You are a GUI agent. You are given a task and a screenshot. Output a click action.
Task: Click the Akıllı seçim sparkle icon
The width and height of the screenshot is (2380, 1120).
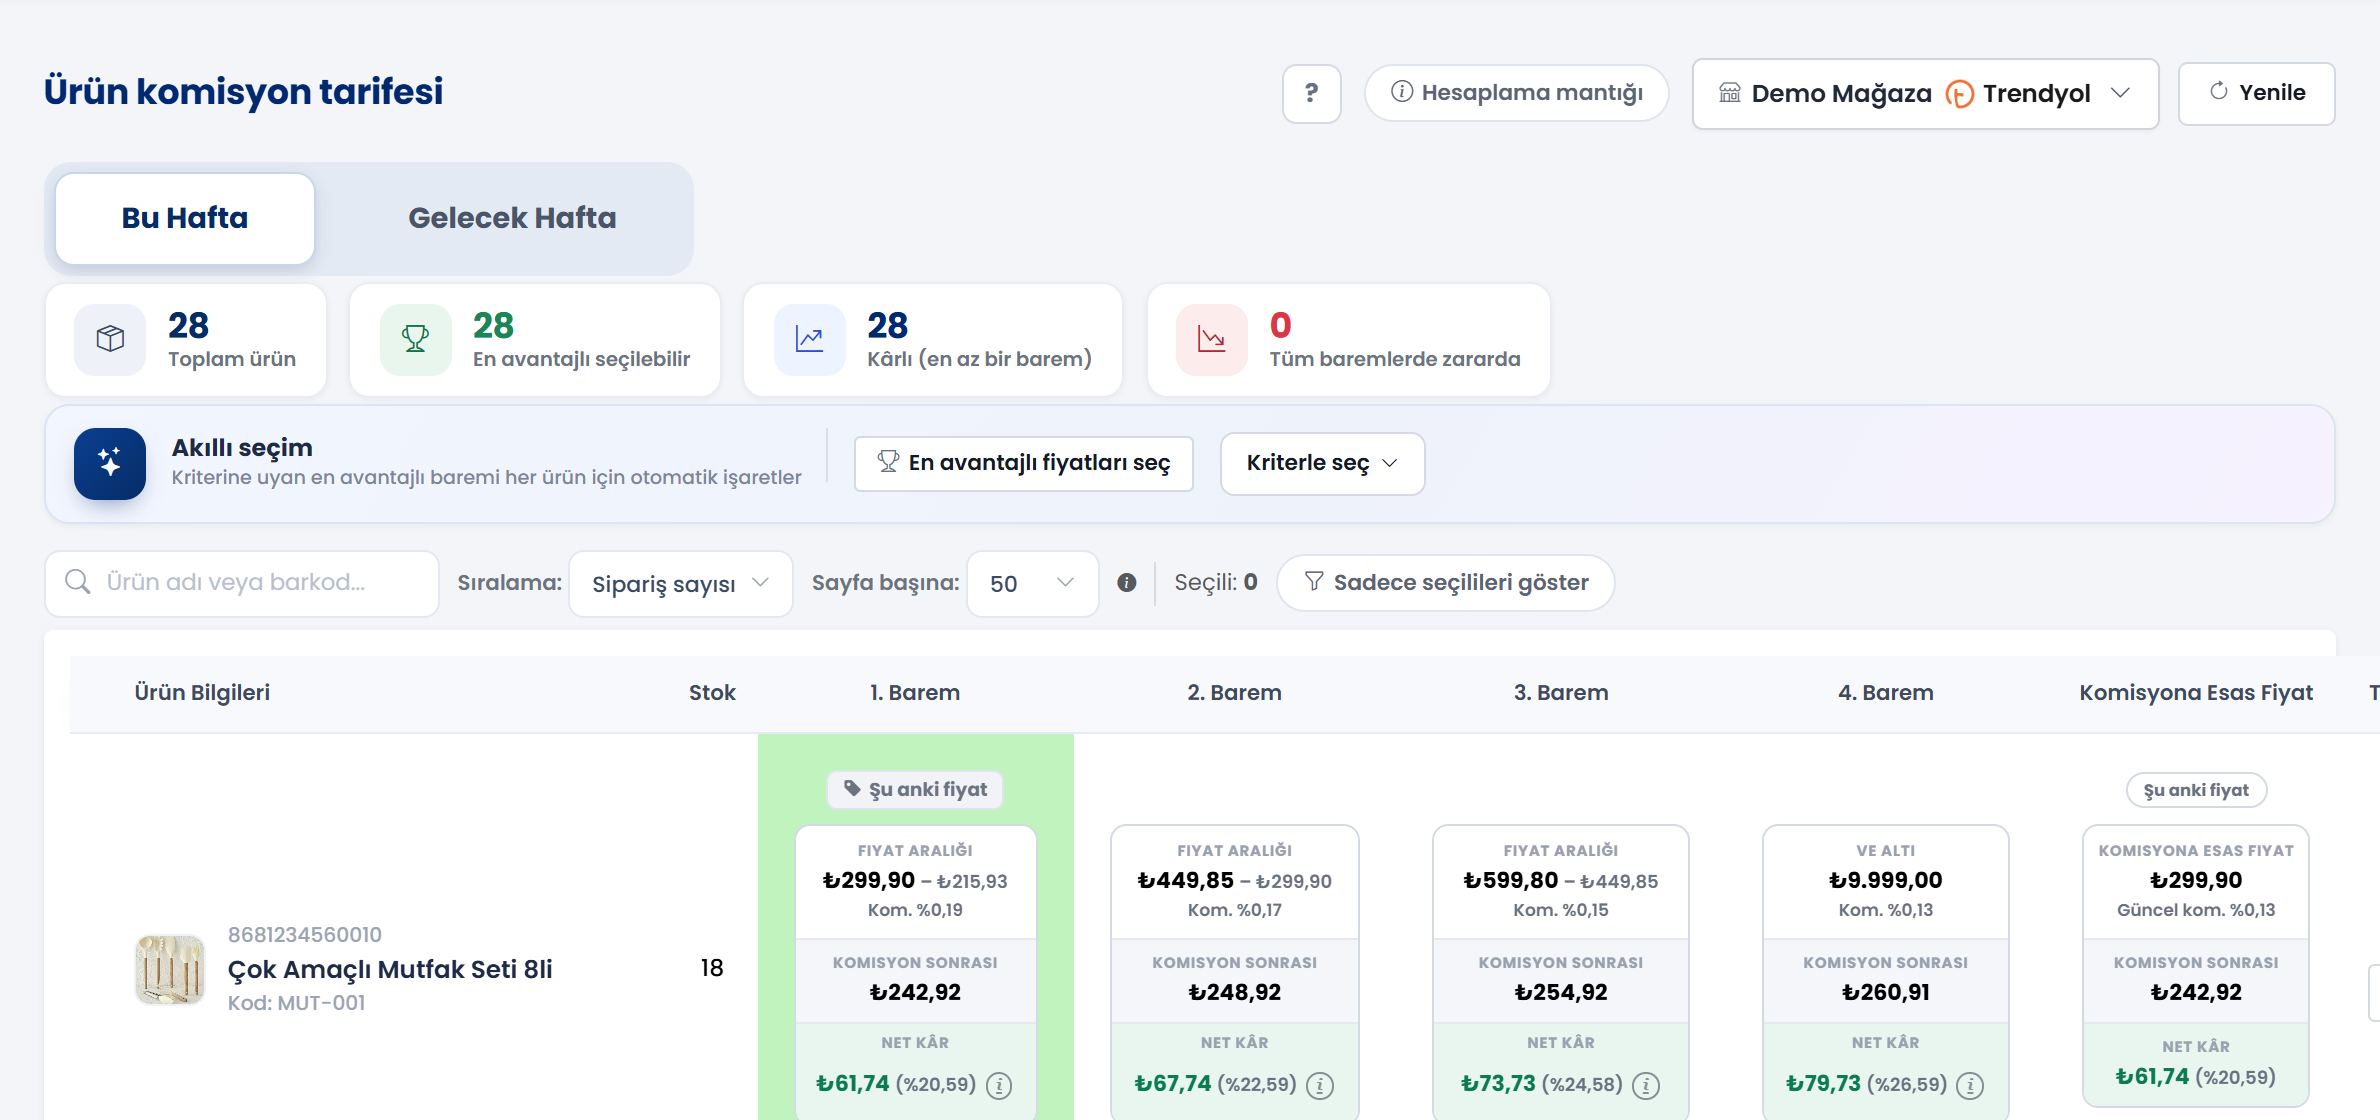[110, 463]
